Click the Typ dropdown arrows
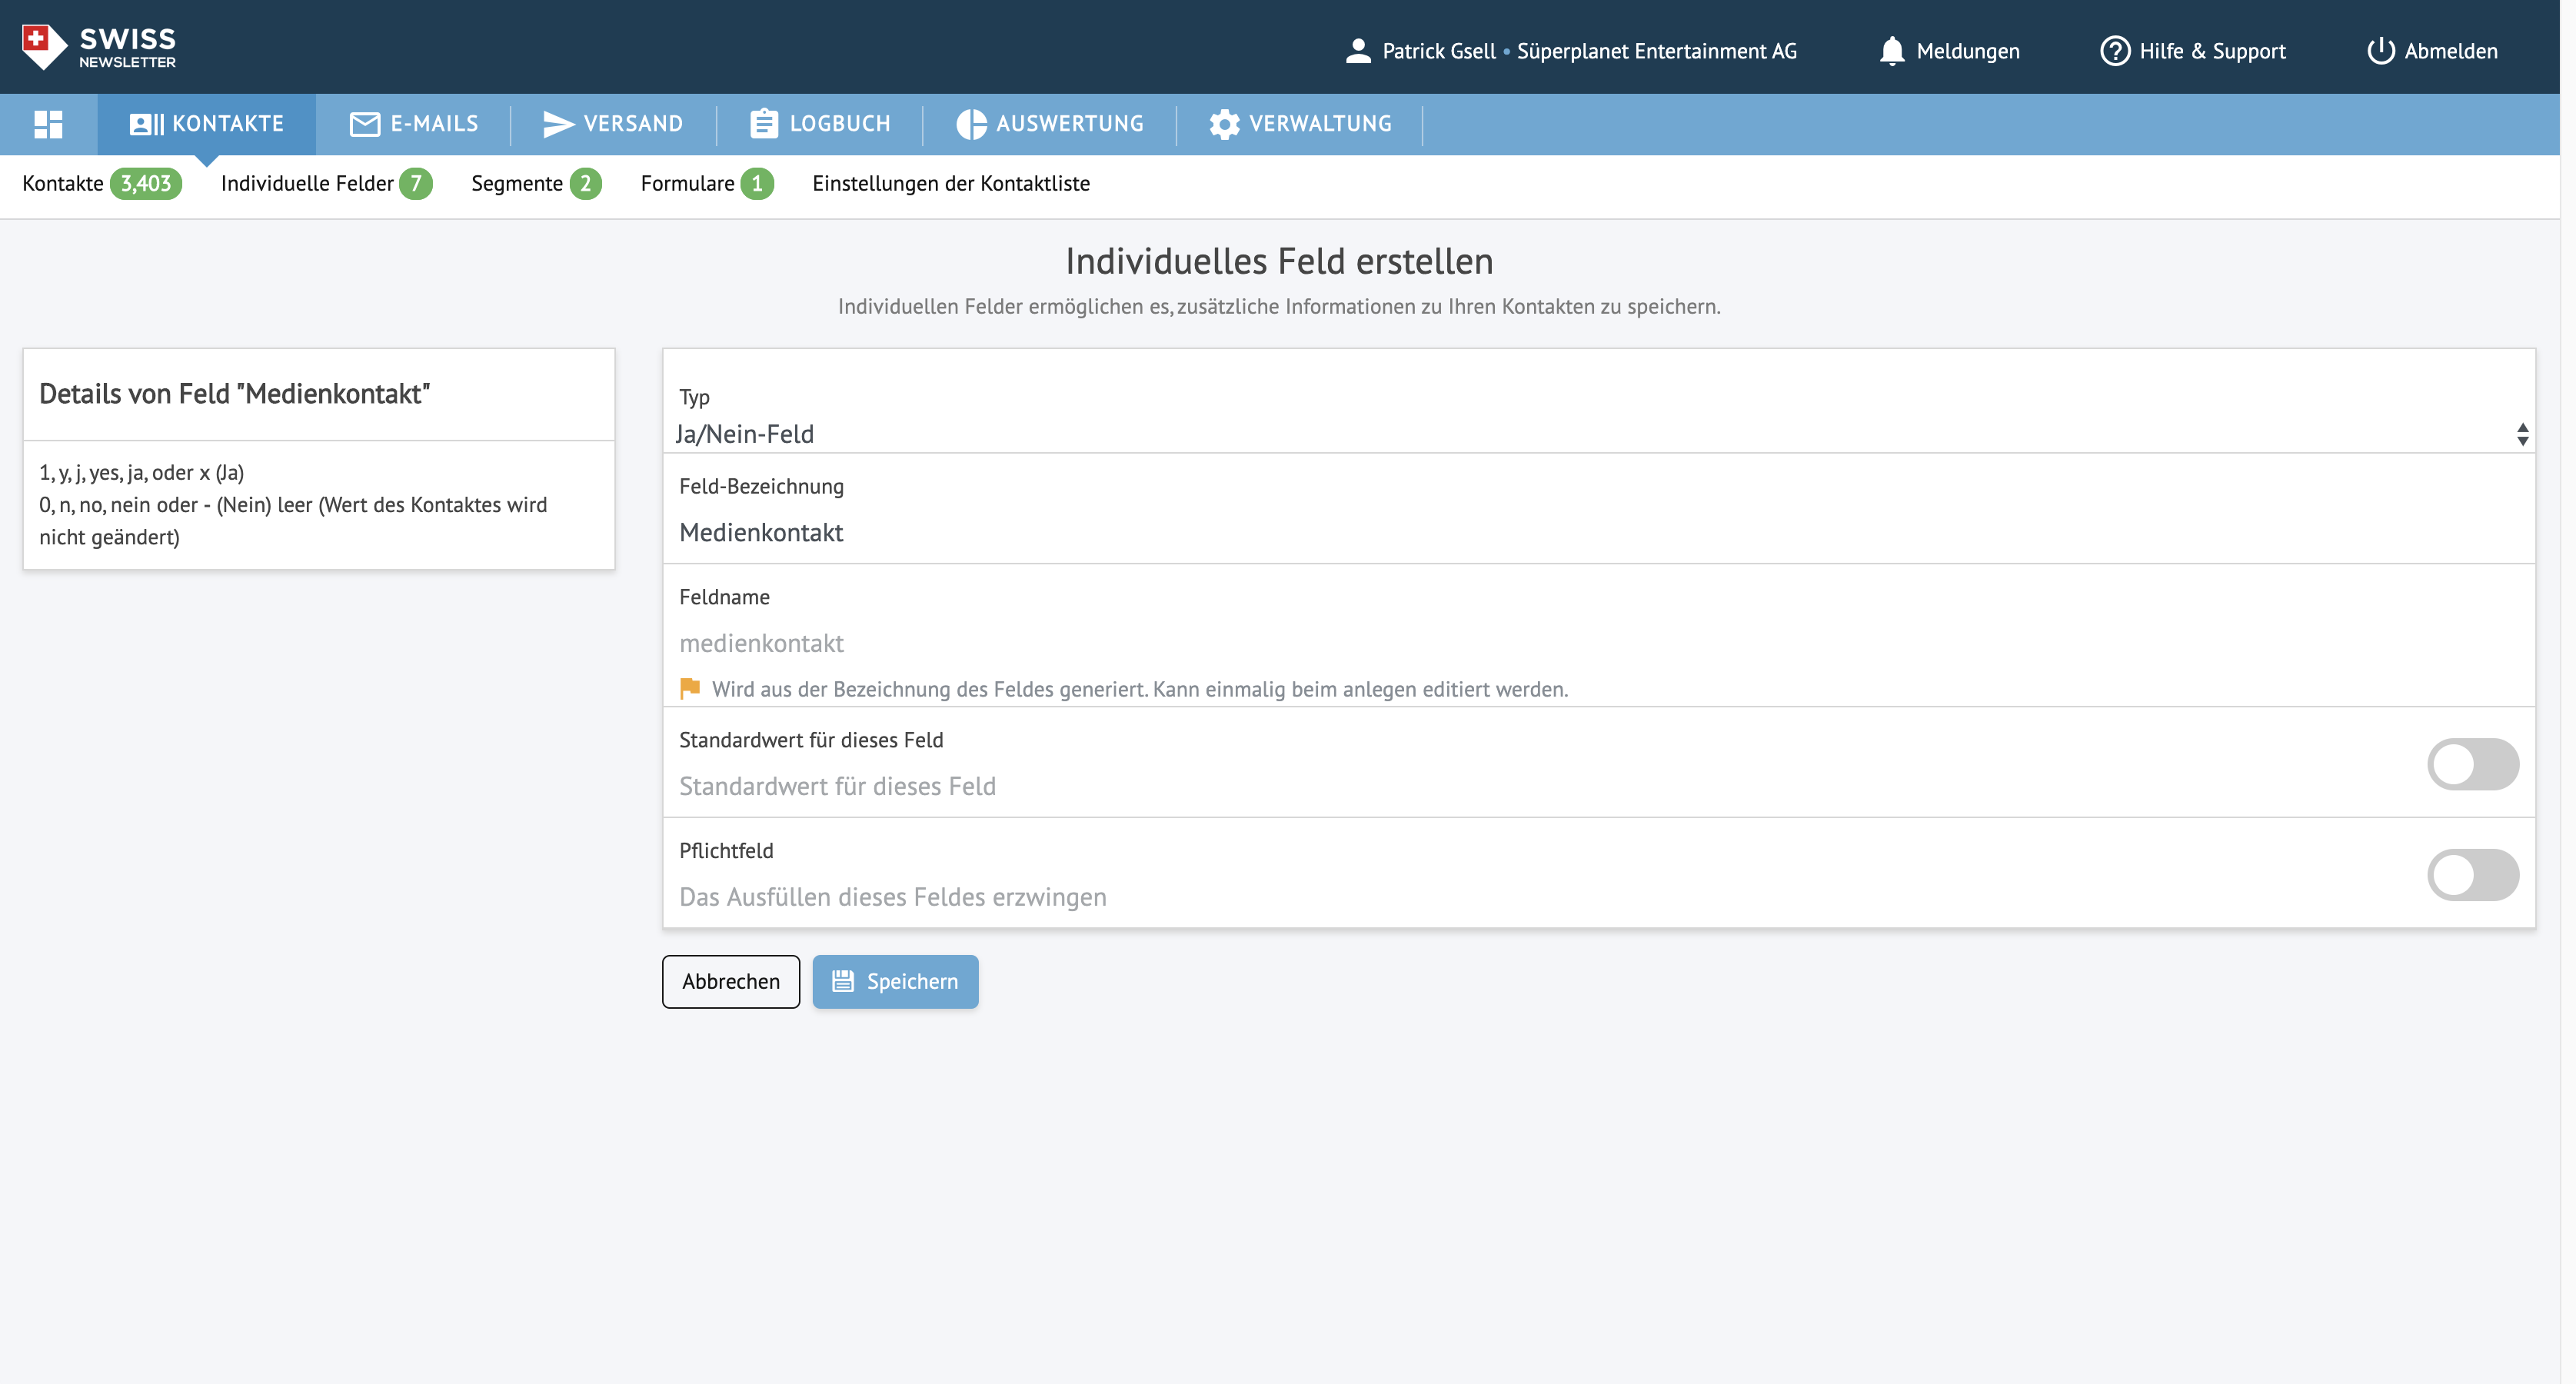Image resolution: width=2576 pixels, height=1384 pixels. click(2522, 434)
